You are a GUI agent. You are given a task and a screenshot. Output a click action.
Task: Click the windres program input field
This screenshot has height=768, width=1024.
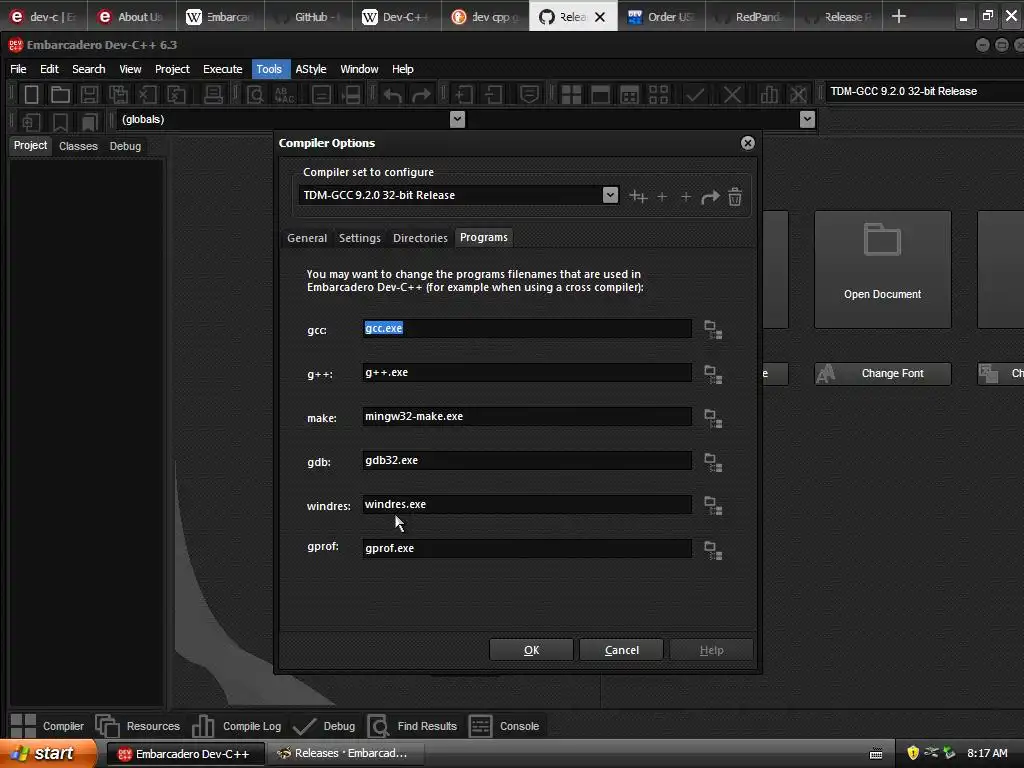[x=526, y=504]
